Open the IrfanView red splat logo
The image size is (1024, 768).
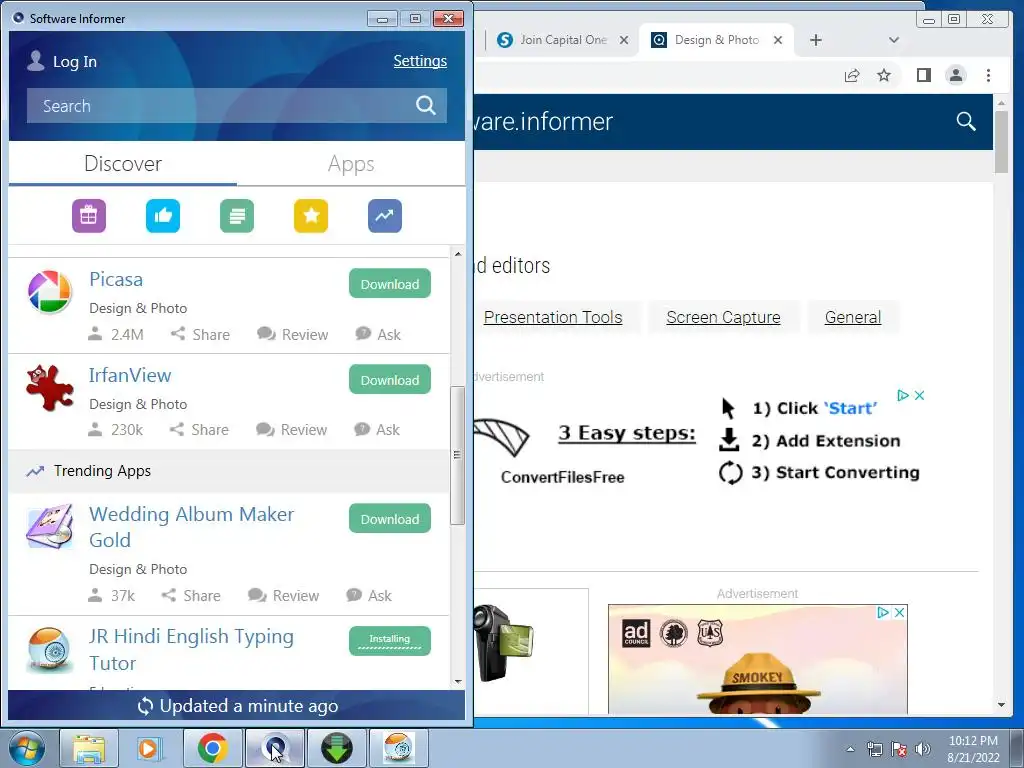50,387
